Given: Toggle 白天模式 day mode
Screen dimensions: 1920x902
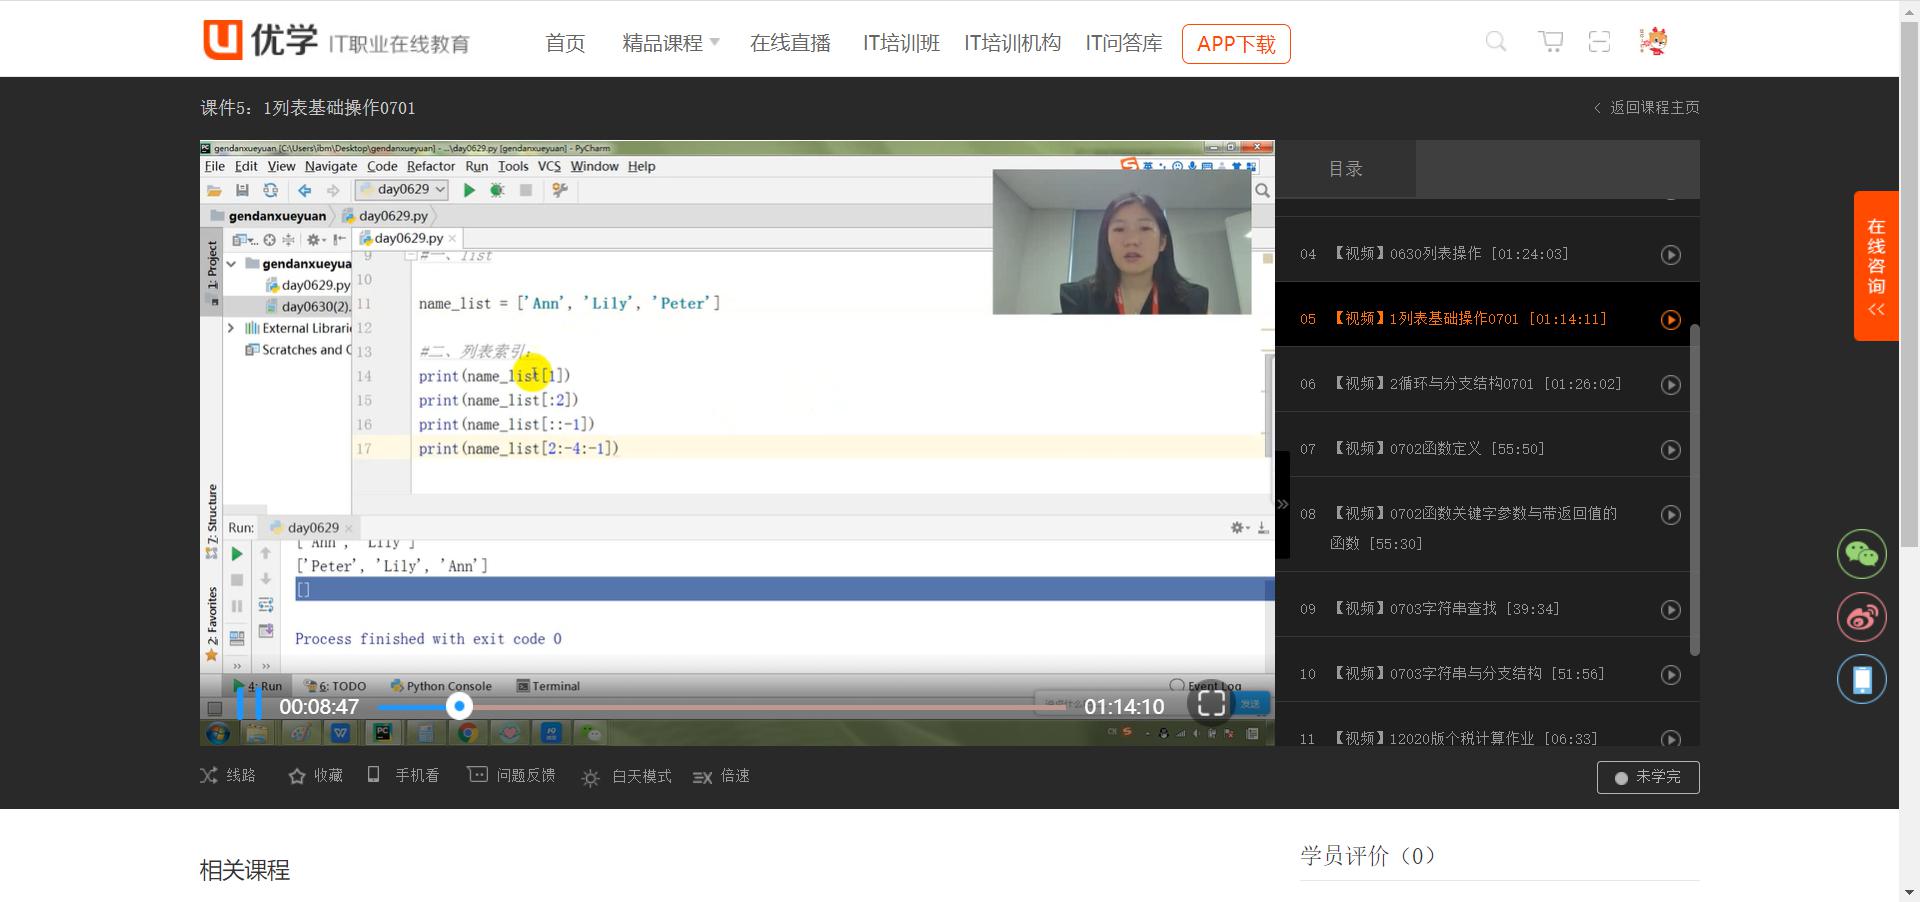Looking at the screenshot, I should tap(627, 777).
